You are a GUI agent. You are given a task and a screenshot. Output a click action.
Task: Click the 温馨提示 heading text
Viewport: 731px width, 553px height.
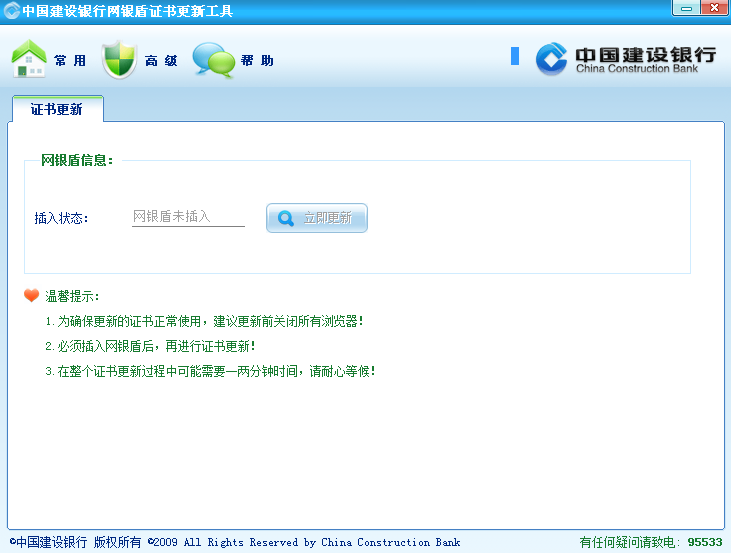click(x=72, y=296)
